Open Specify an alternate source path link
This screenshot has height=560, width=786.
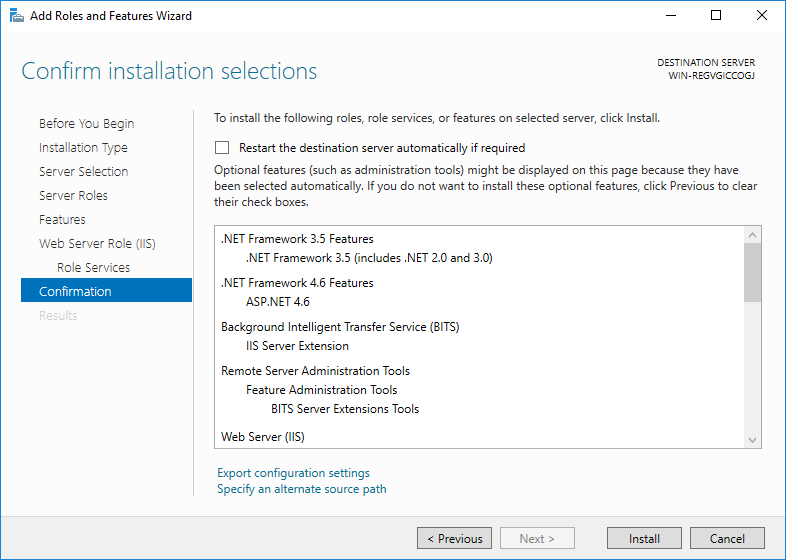coord(301,489)
